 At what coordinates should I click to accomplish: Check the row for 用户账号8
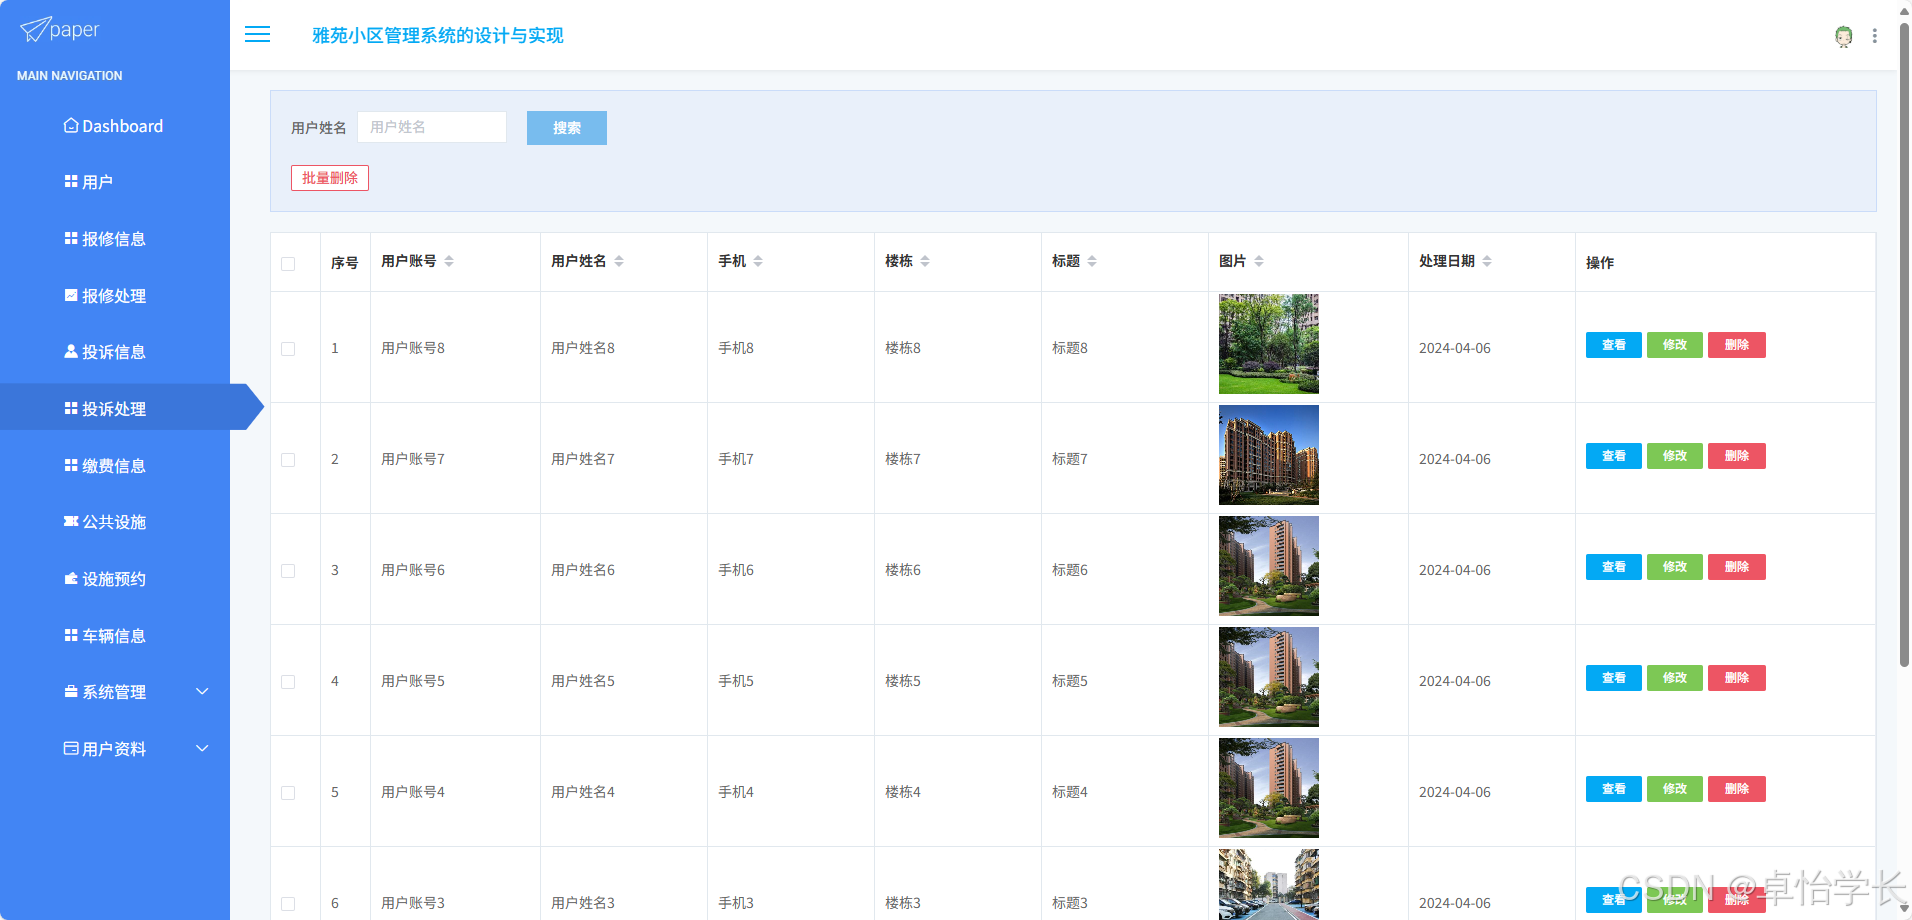click(x=288, y=349)
